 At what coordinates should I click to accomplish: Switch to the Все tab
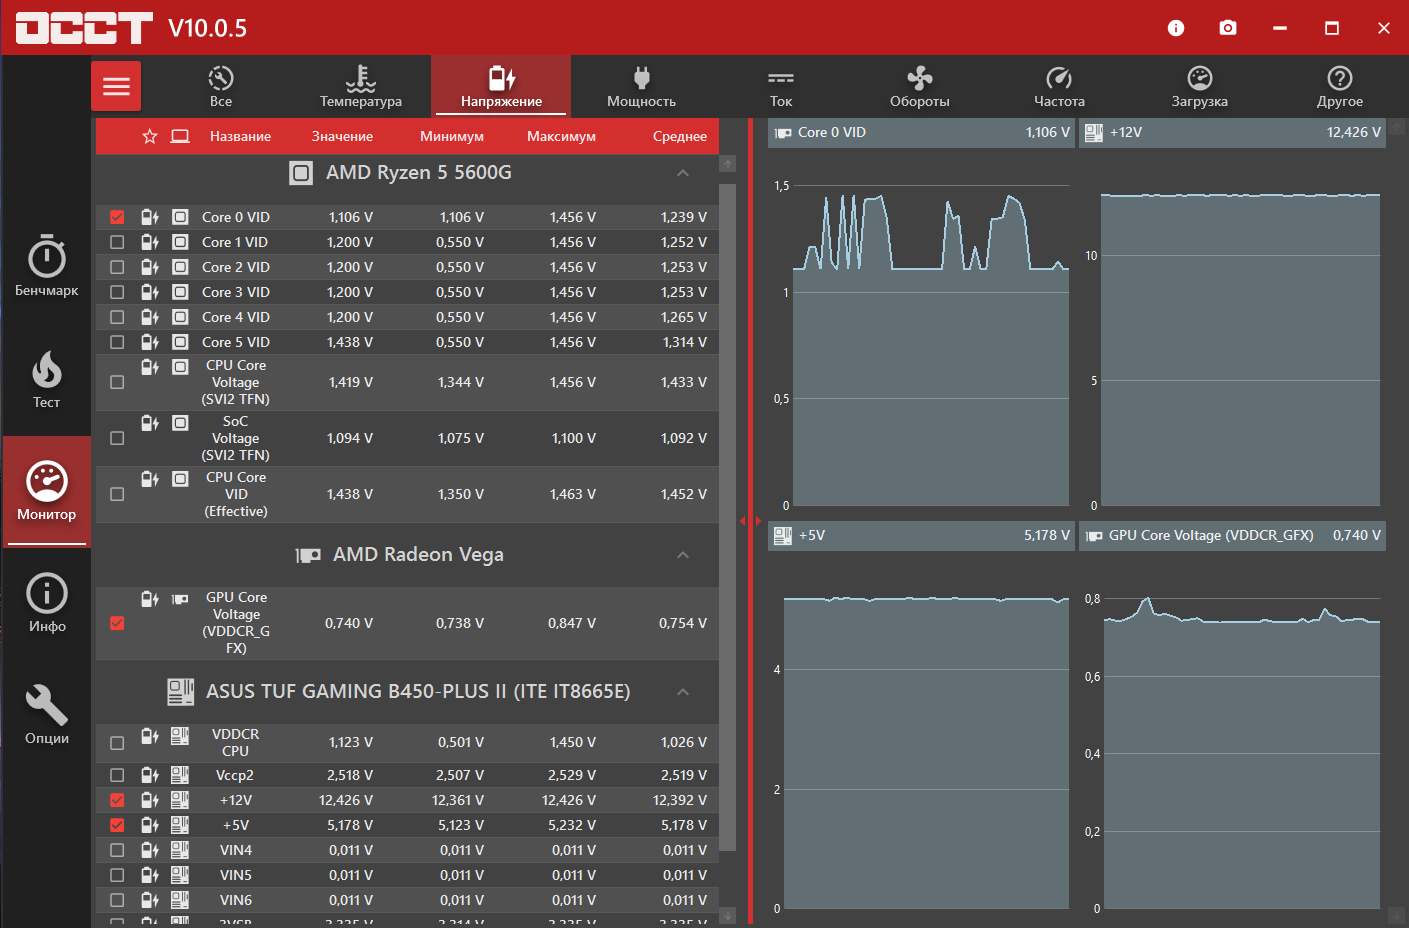pyautogui.click(x=221, y=86)
